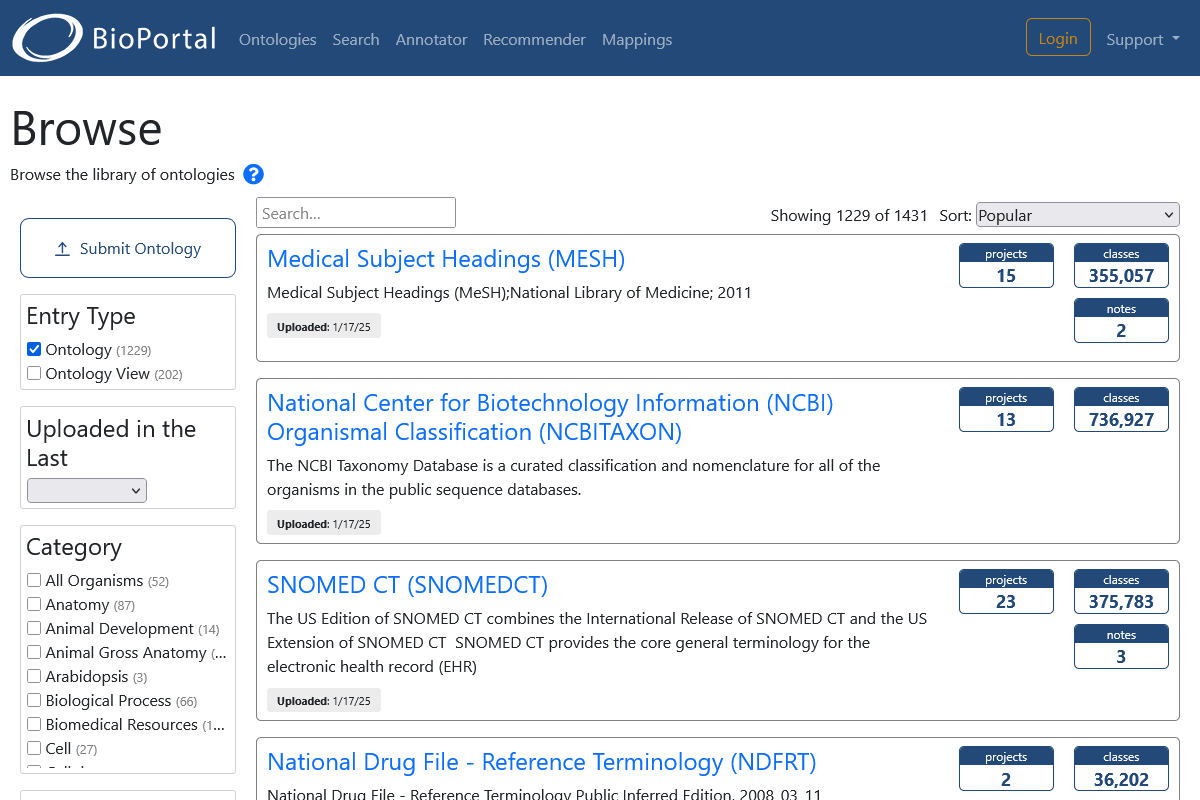
Task: View the 23 projects for SNOMED CT
Action: pyautogui.click(x=1006, y=591)
